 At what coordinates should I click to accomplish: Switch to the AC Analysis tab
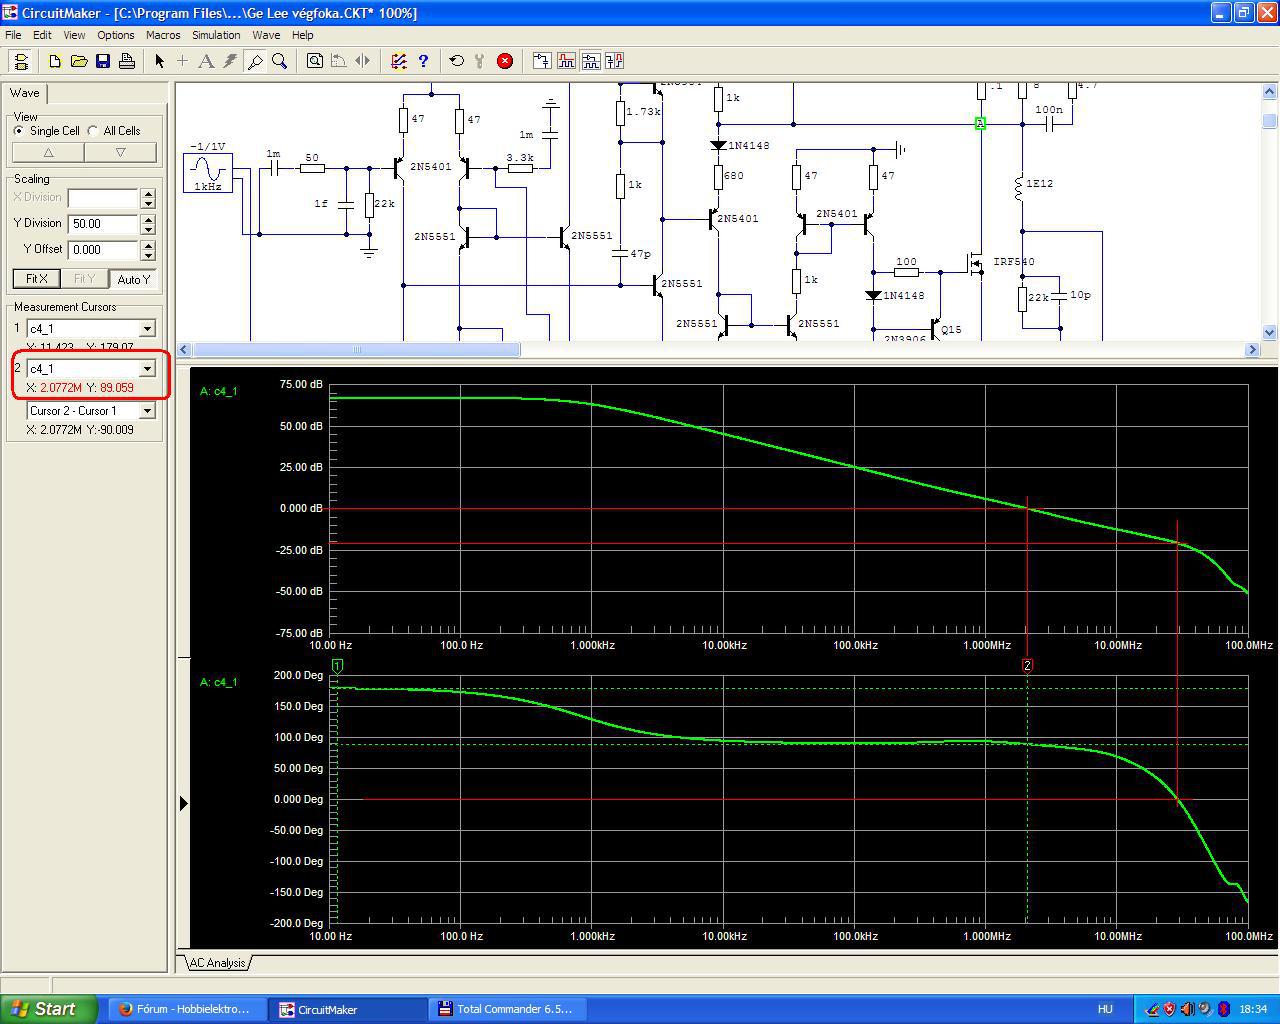(217, 963)
